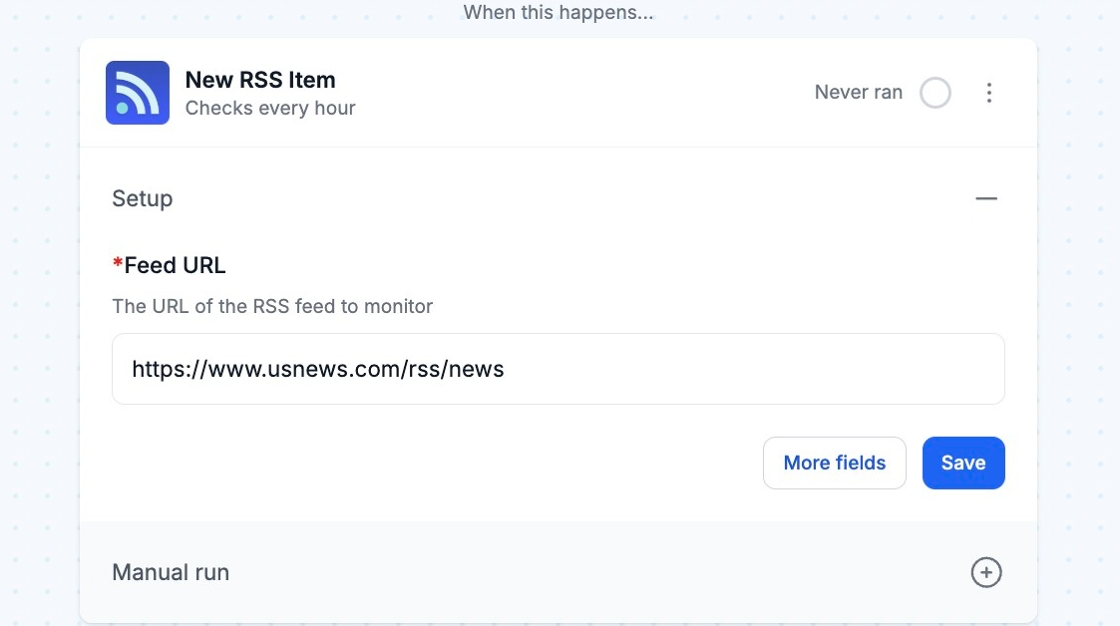
Task: Toggle the Never ran status circle
Action: point(935,93)
